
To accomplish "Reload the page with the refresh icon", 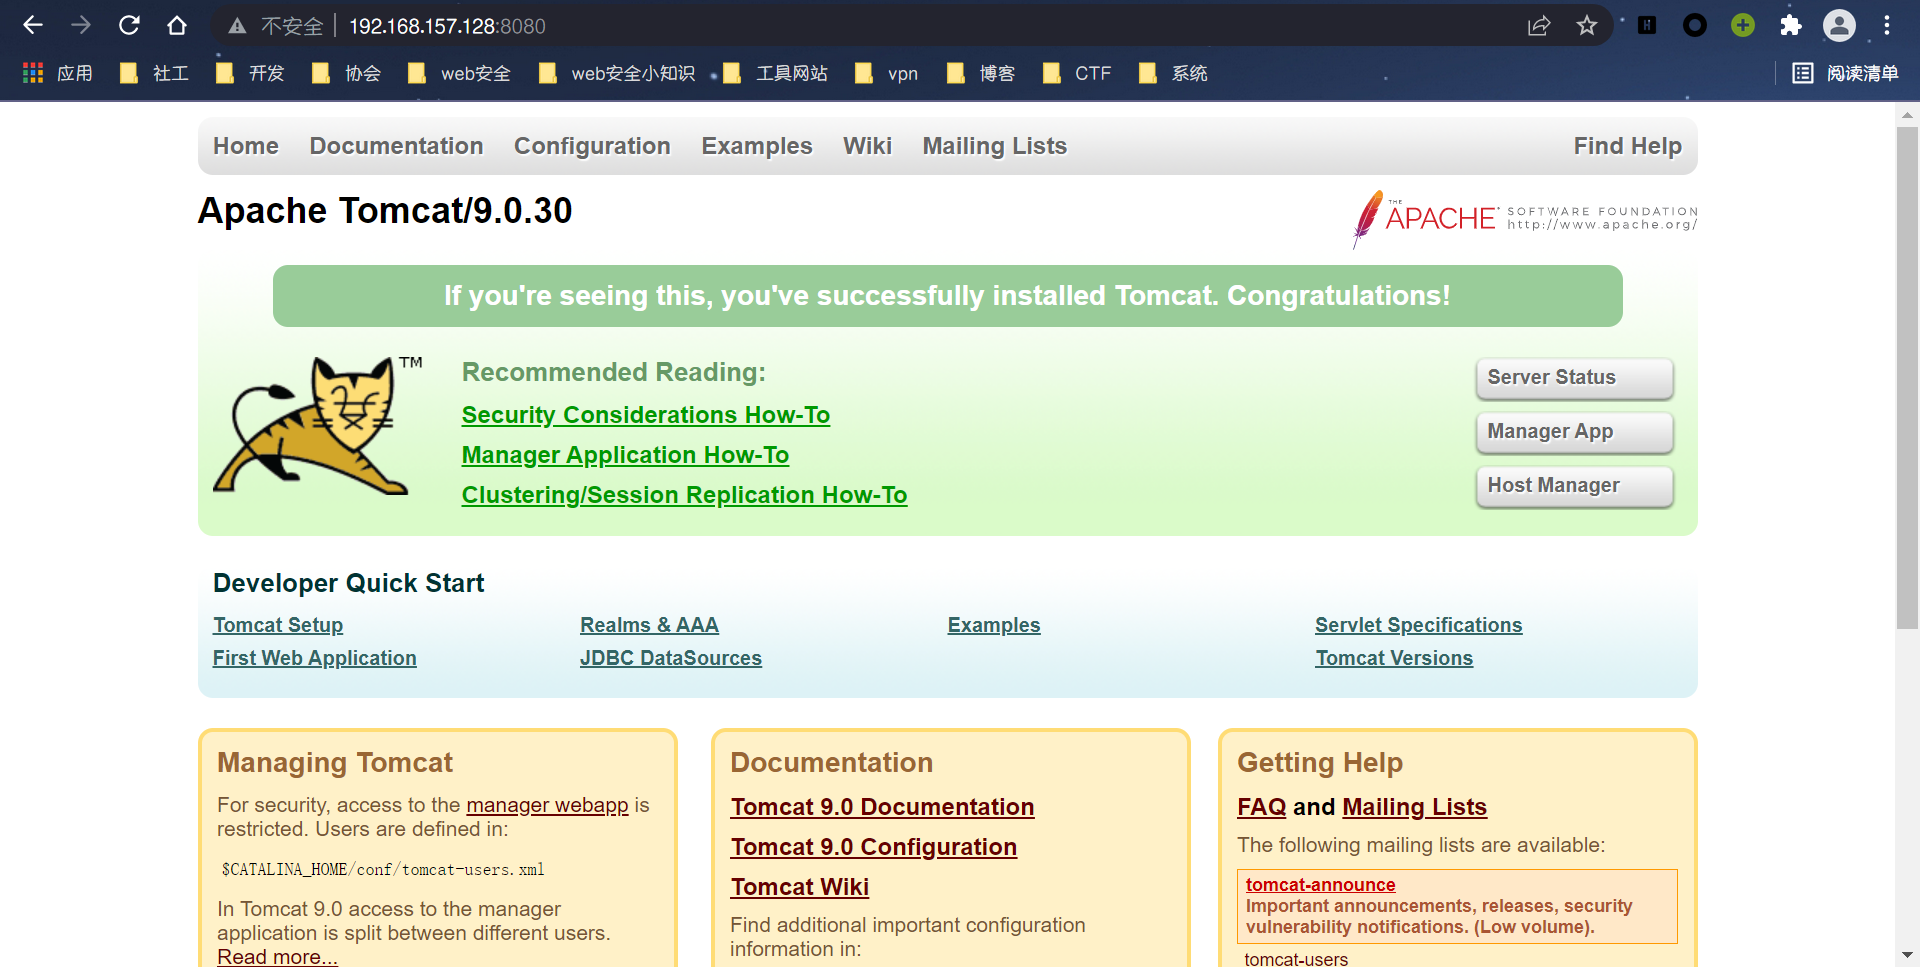I will 129,25.
